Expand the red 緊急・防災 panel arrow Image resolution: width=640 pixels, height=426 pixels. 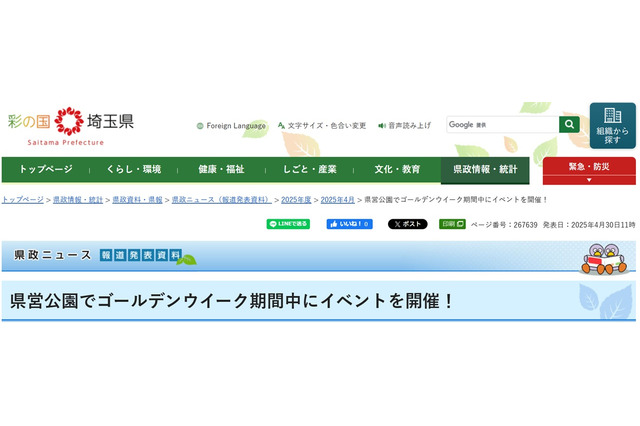click(x=589, y=180)
